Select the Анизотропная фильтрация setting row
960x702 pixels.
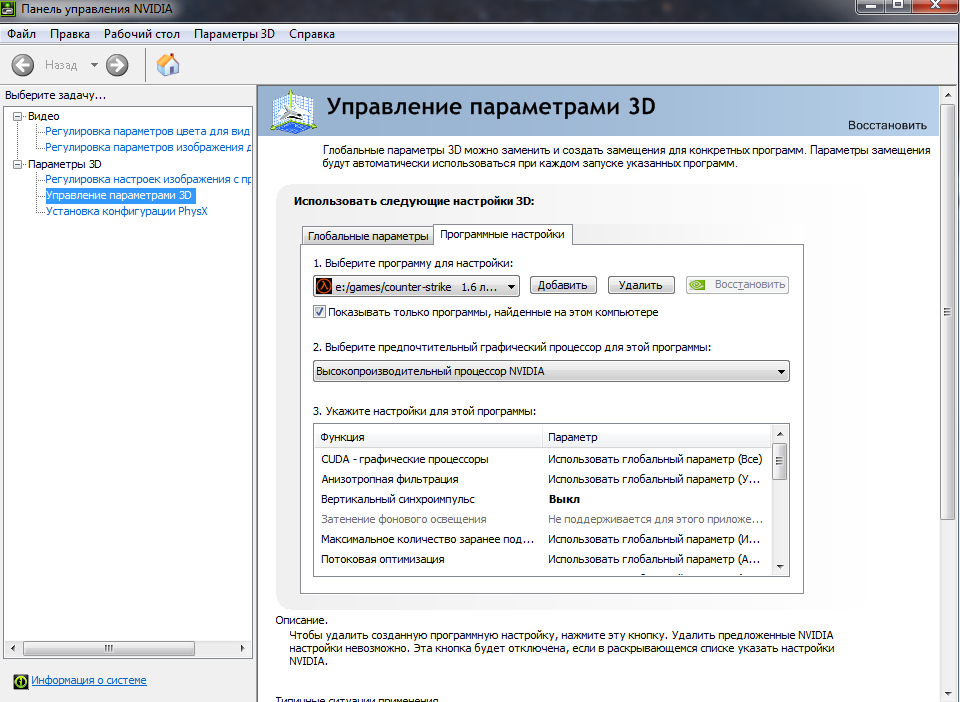pyautogui.click(x=543, y=479)
